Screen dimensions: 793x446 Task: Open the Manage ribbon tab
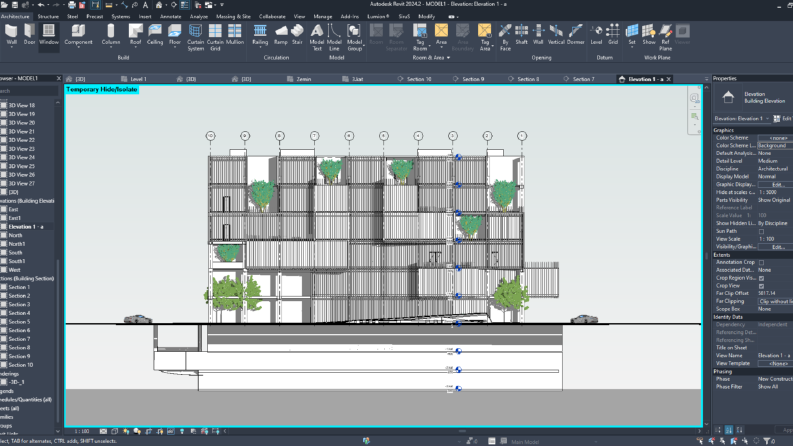click(322, 16)
